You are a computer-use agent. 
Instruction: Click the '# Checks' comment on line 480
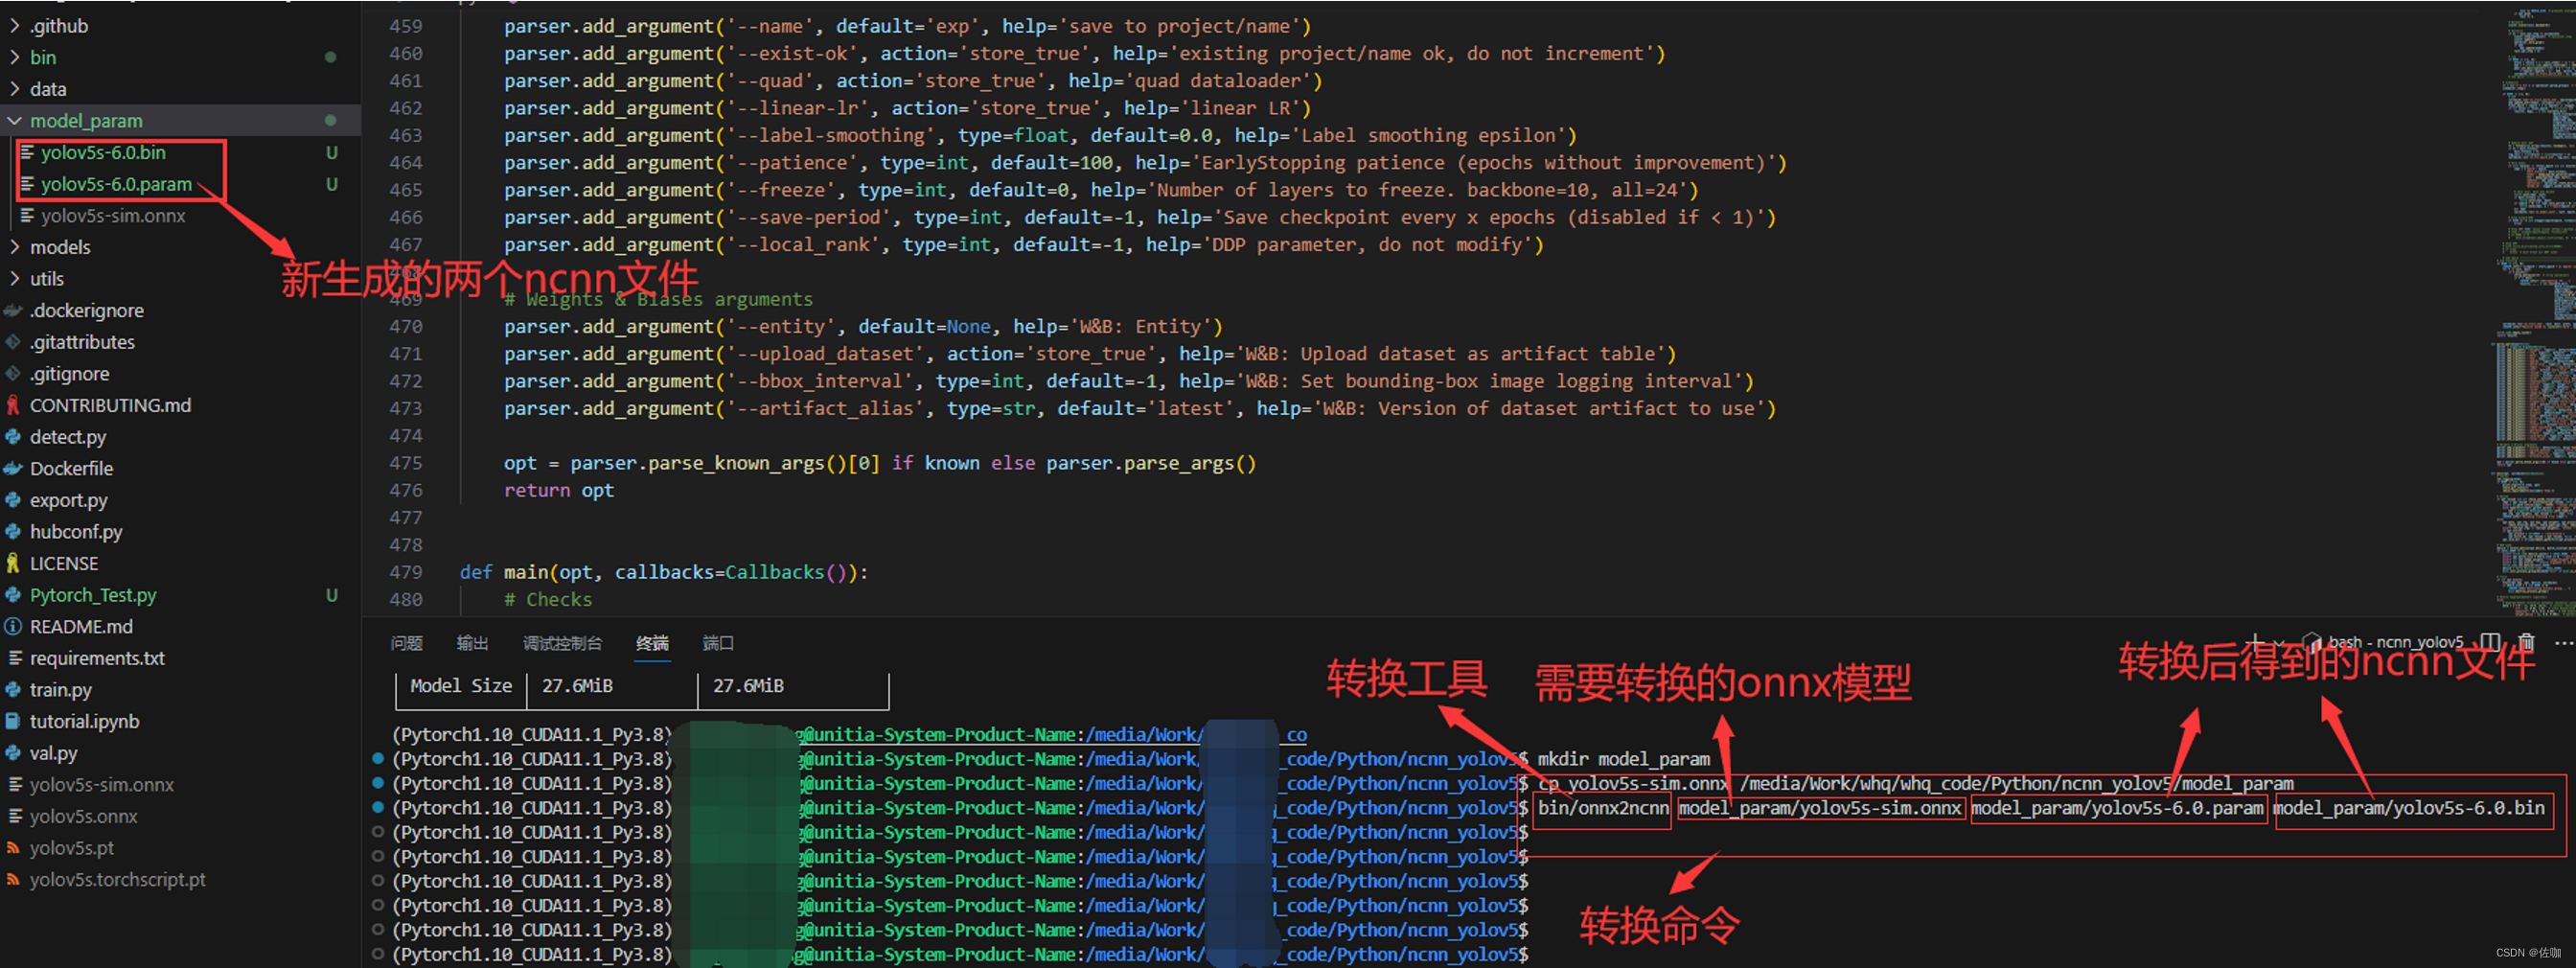coord(548,599)
